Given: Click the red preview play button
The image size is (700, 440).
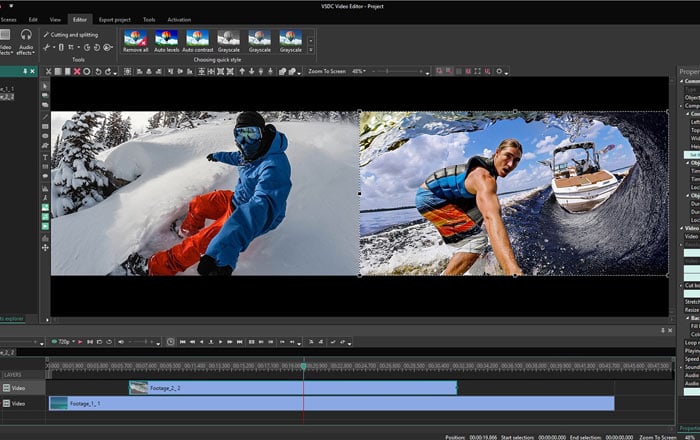Looking at the screenshot, I should click(x=80, y=342).
